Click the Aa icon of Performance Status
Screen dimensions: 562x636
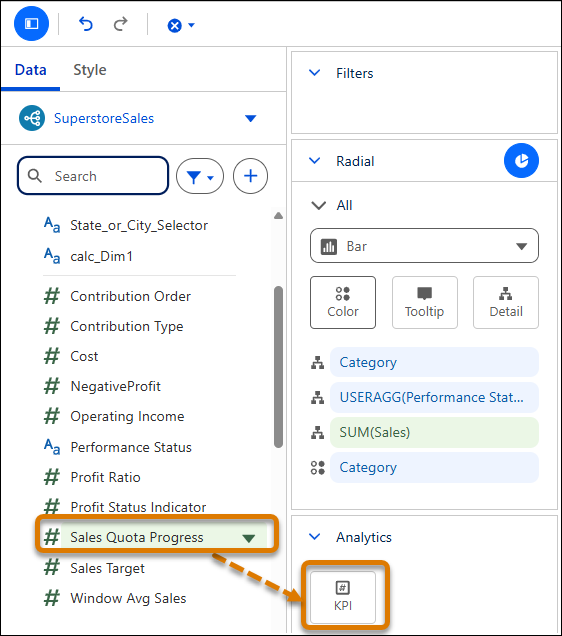click(52, 447)
